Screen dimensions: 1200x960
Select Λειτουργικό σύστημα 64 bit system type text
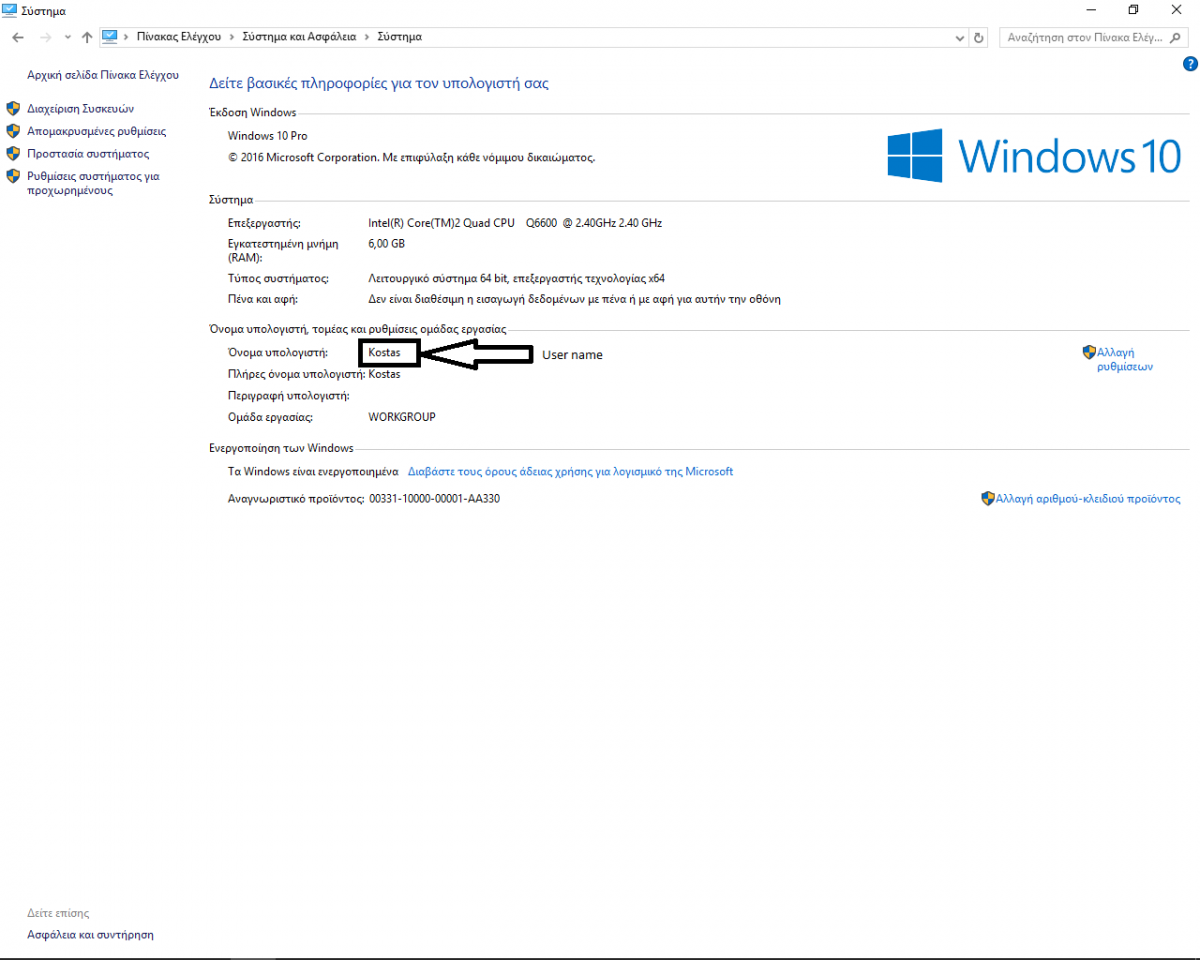click(517, 278)
